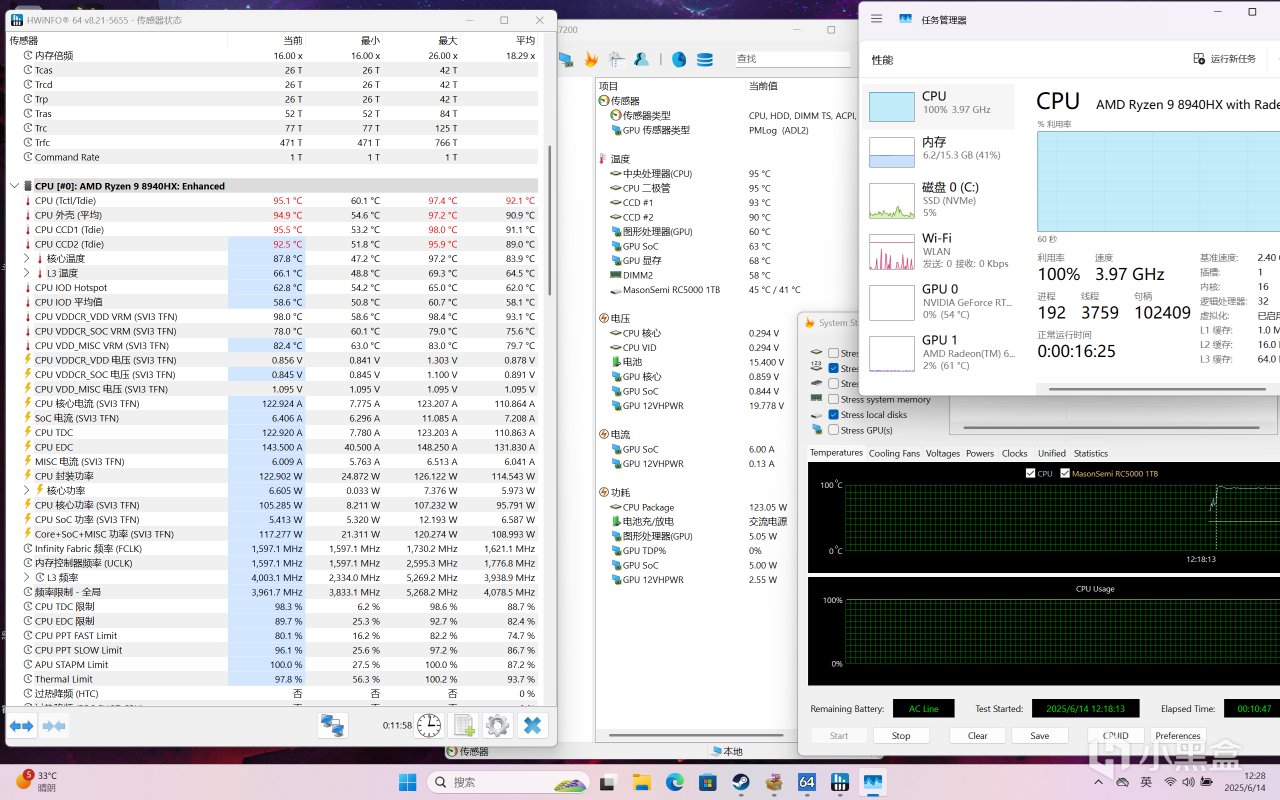Enable the Stress system memory checkbox
1280x800 pixels.
(833, 399)
